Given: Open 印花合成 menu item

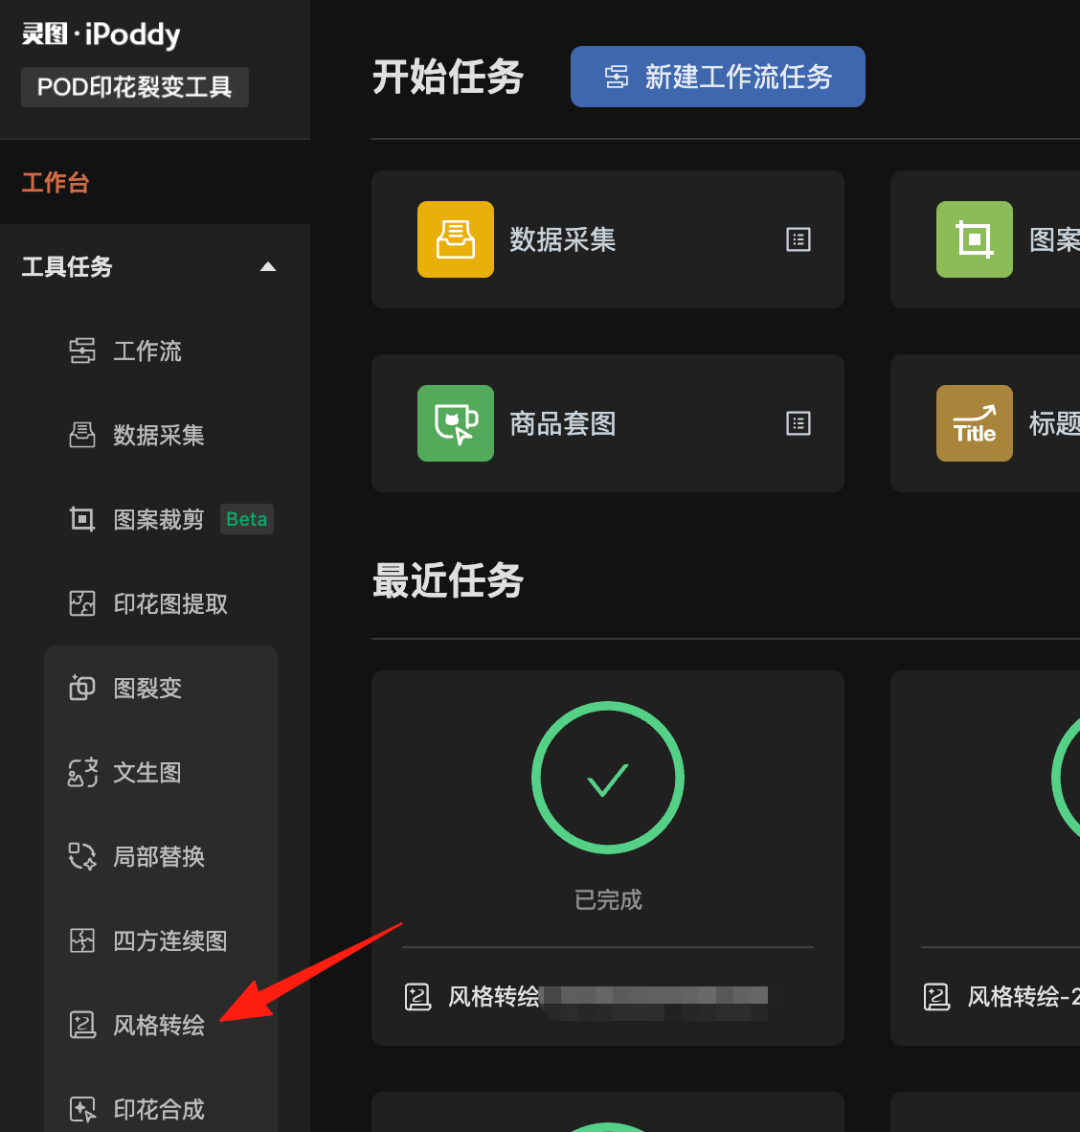Looking at the screenshot, I should (159, 1110).
